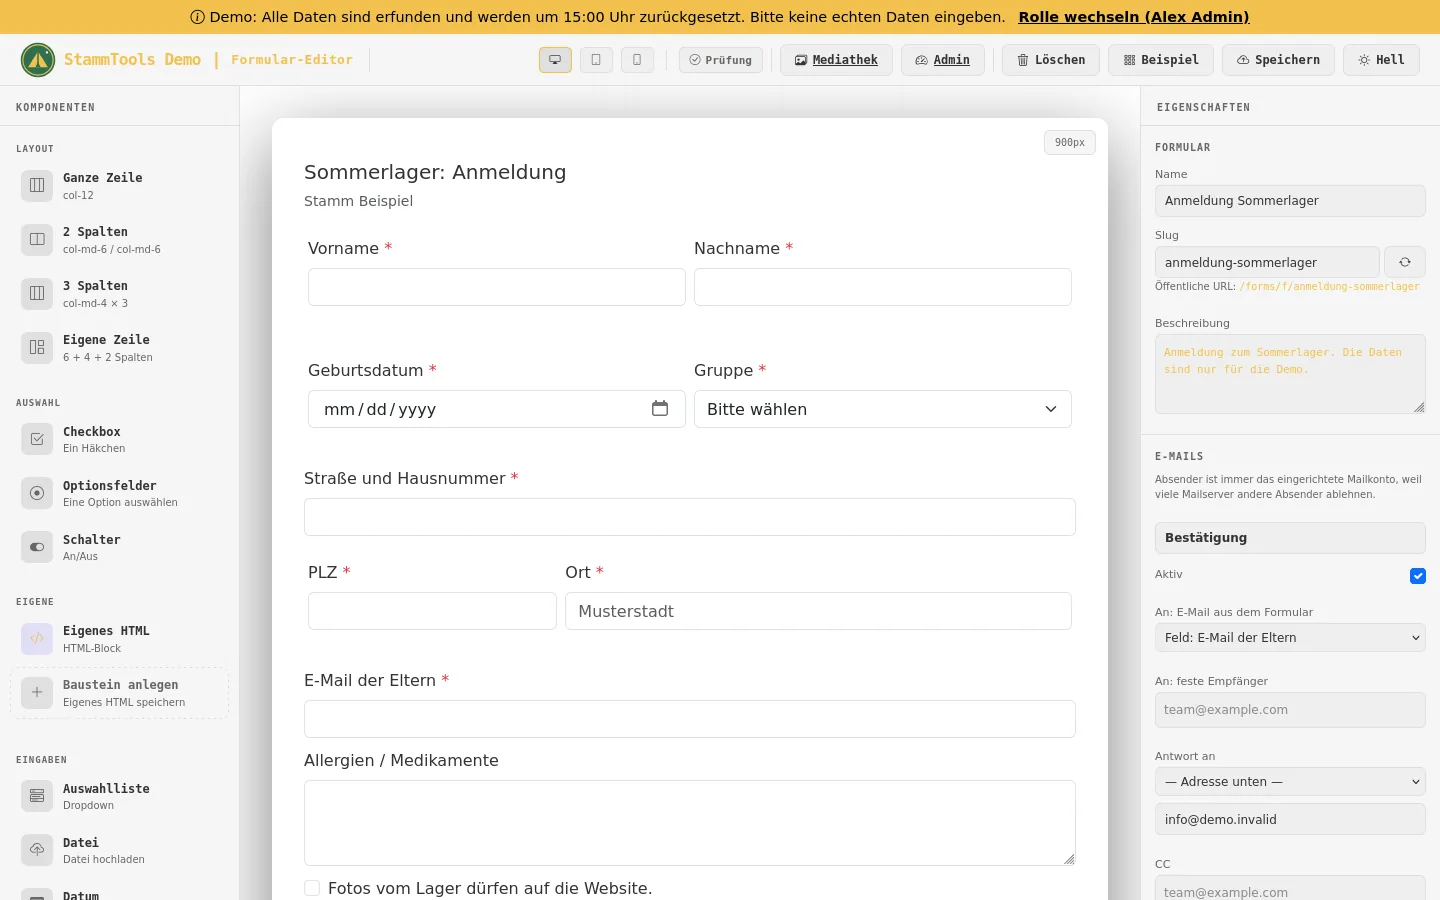
Task: Collapse the Bestätigung section
Action: point(1290,538)
